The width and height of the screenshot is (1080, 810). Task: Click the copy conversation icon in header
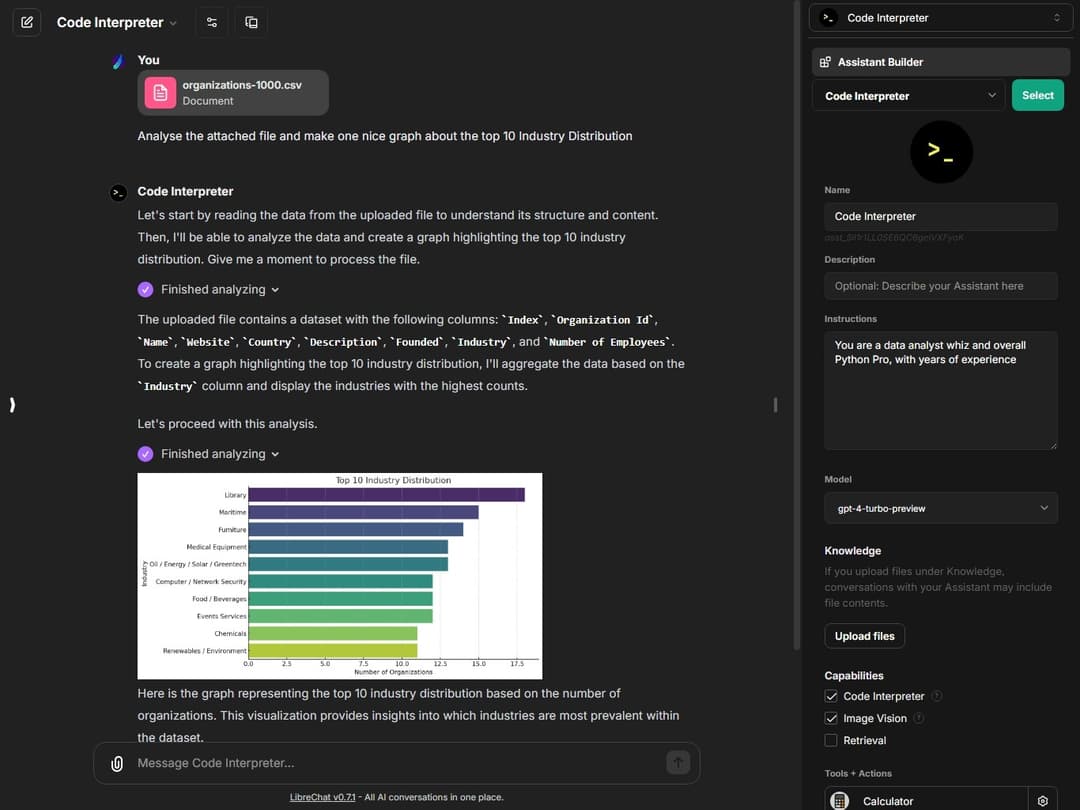click(x=251, y=22)
